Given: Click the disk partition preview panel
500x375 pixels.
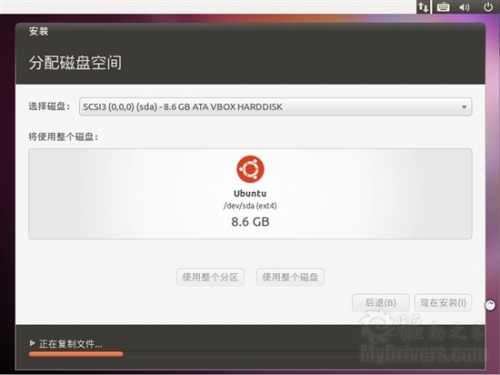Looking at the screenshot, I should [x=250, y=194].
